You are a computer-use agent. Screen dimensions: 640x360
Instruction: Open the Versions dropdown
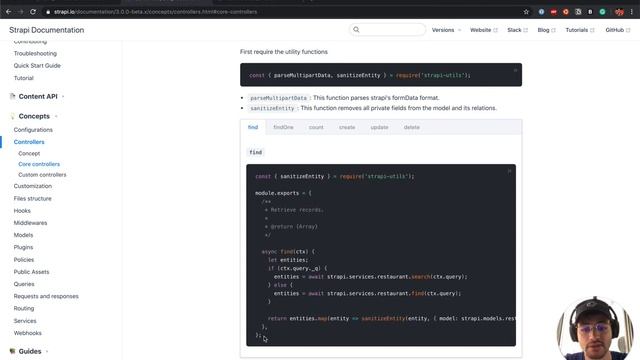[447, 30]
